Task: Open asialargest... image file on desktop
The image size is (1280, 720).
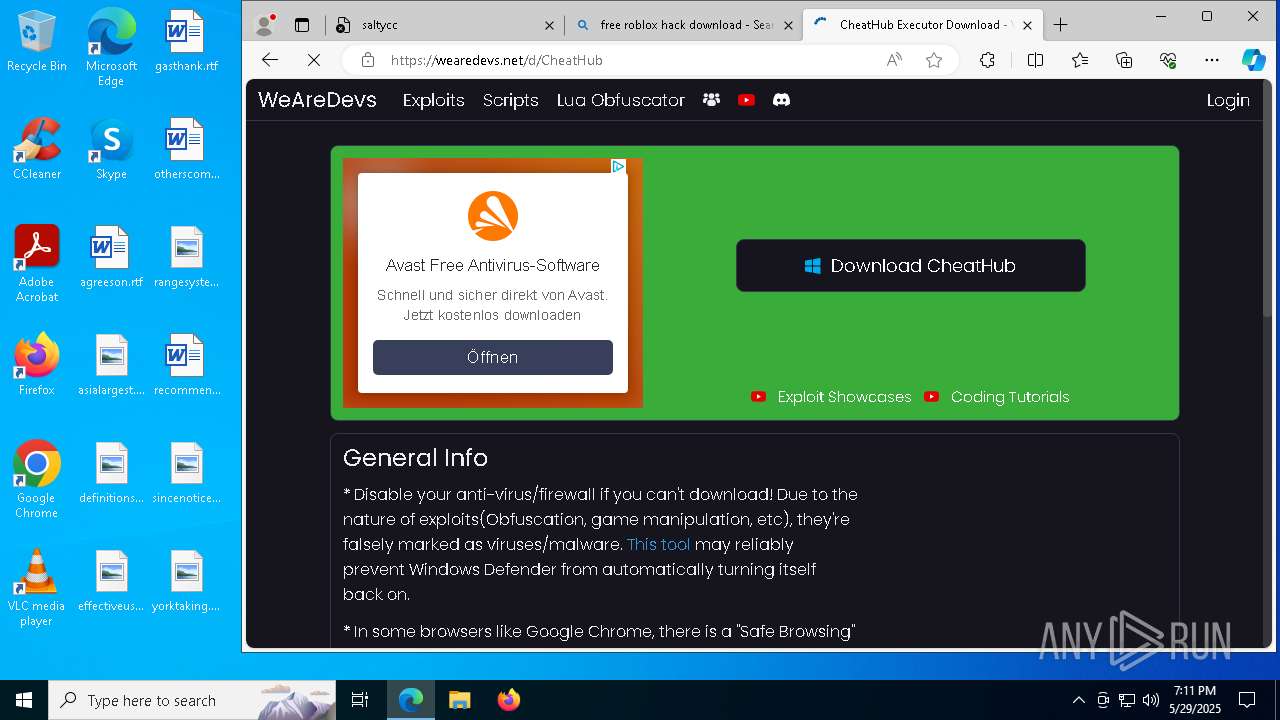Action: tap(111, 364)
